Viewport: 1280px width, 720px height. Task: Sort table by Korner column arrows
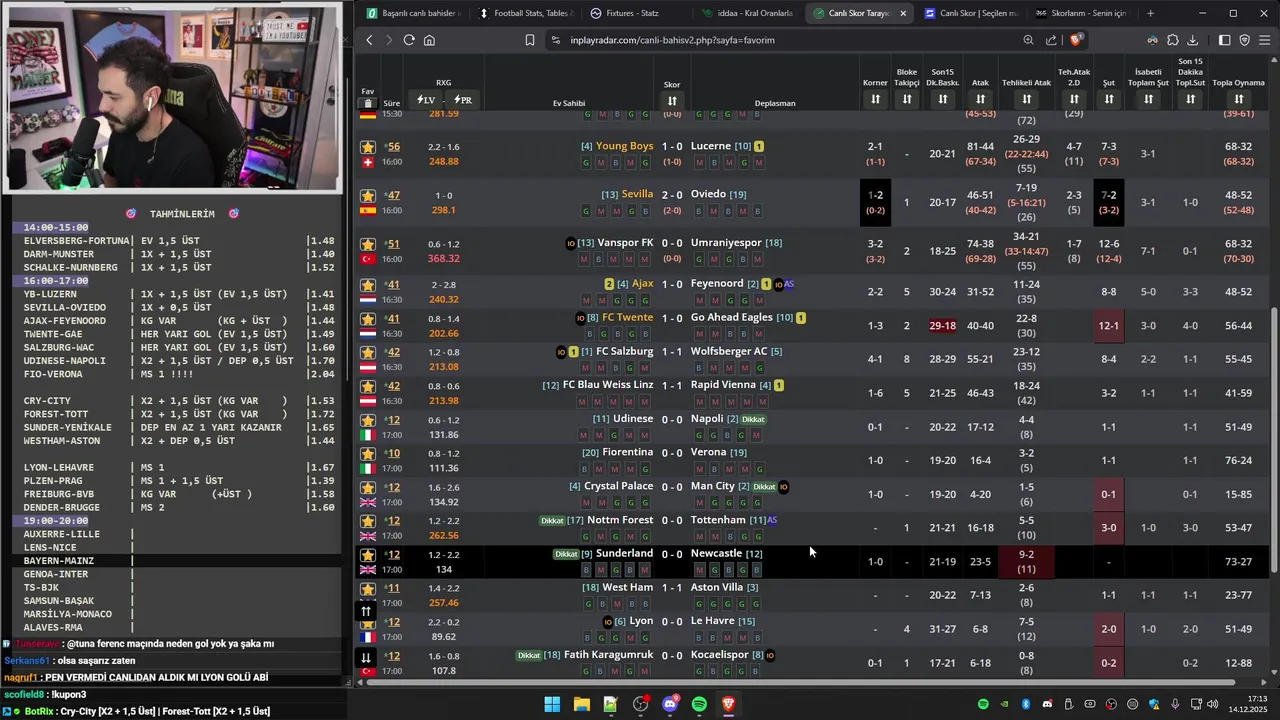pyautogui.click(x=875, y=99)
